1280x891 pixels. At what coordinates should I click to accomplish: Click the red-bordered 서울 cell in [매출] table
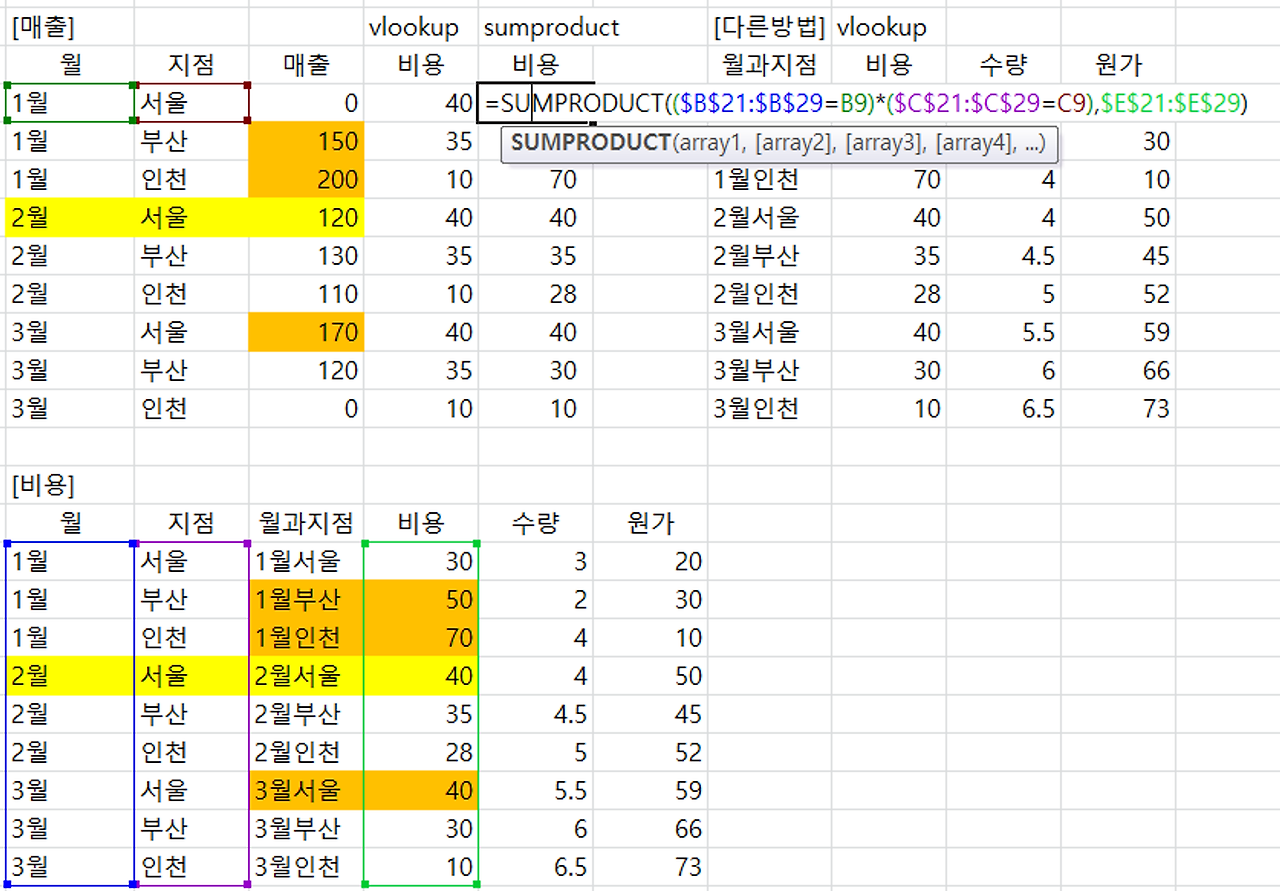coord(192,103)
